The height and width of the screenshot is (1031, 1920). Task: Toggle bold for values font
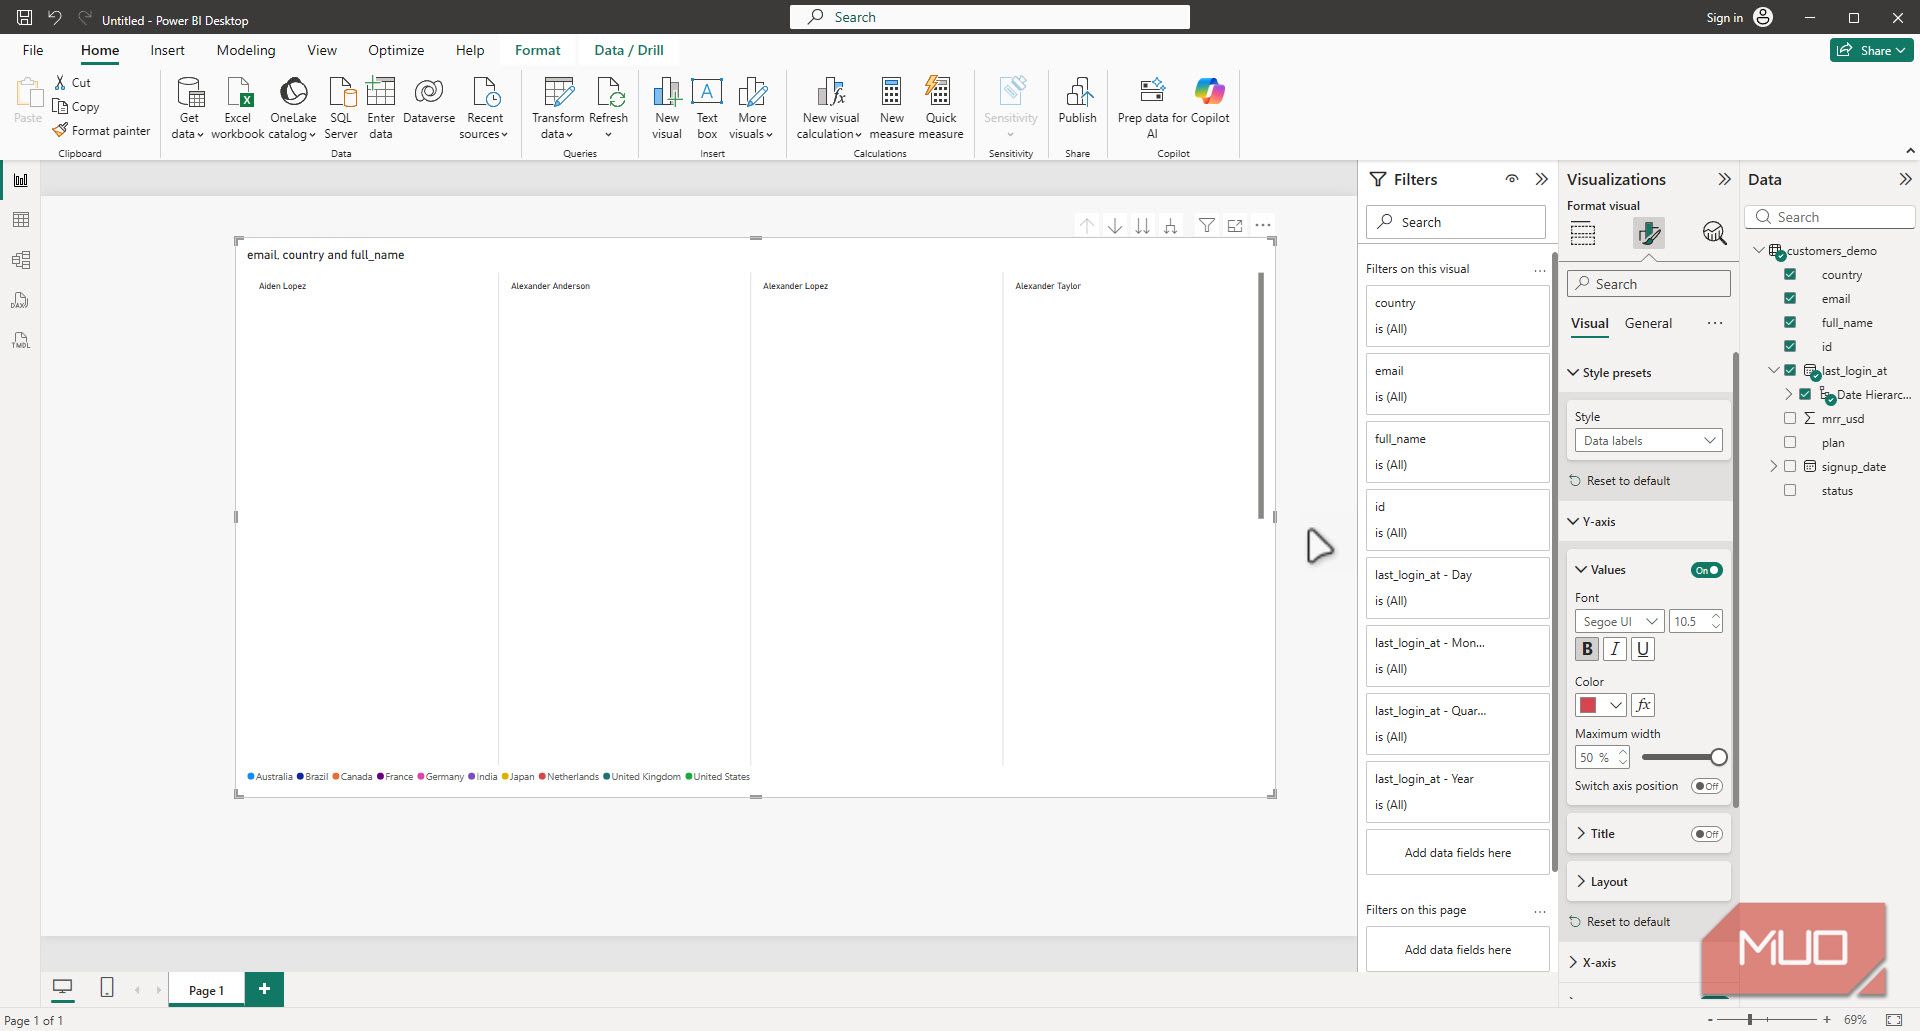click(x=1587, y=649)
